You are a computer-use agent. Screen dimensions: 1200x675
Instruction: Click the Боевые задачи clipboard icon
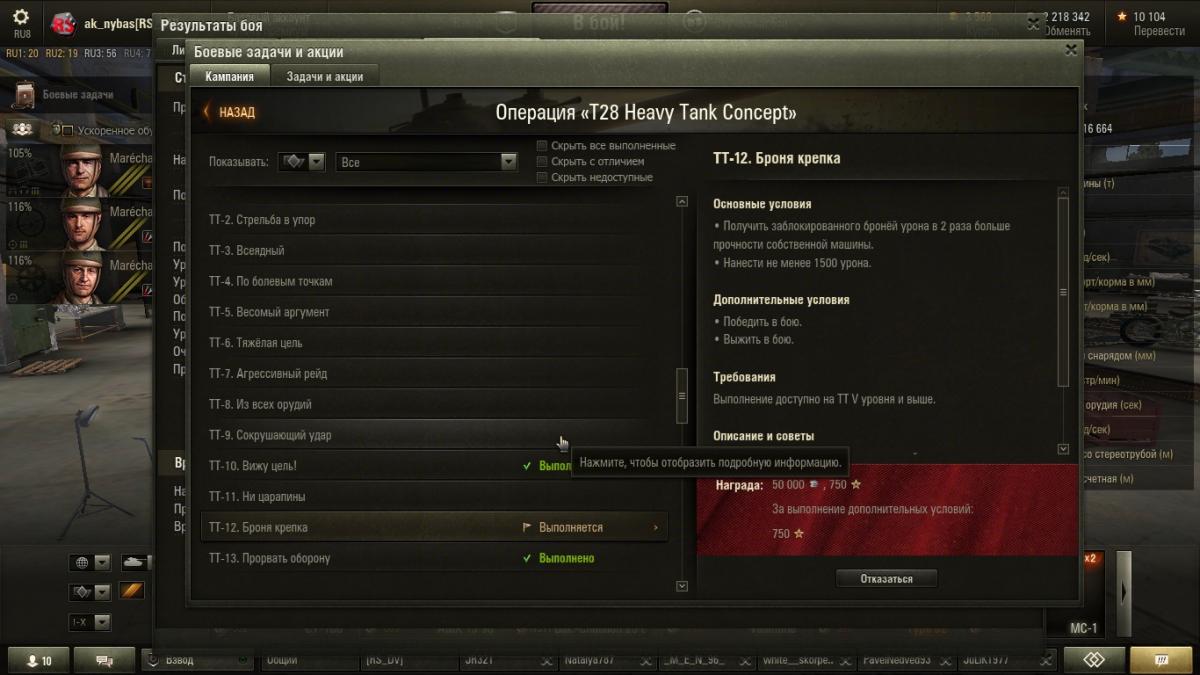(24, 95)
